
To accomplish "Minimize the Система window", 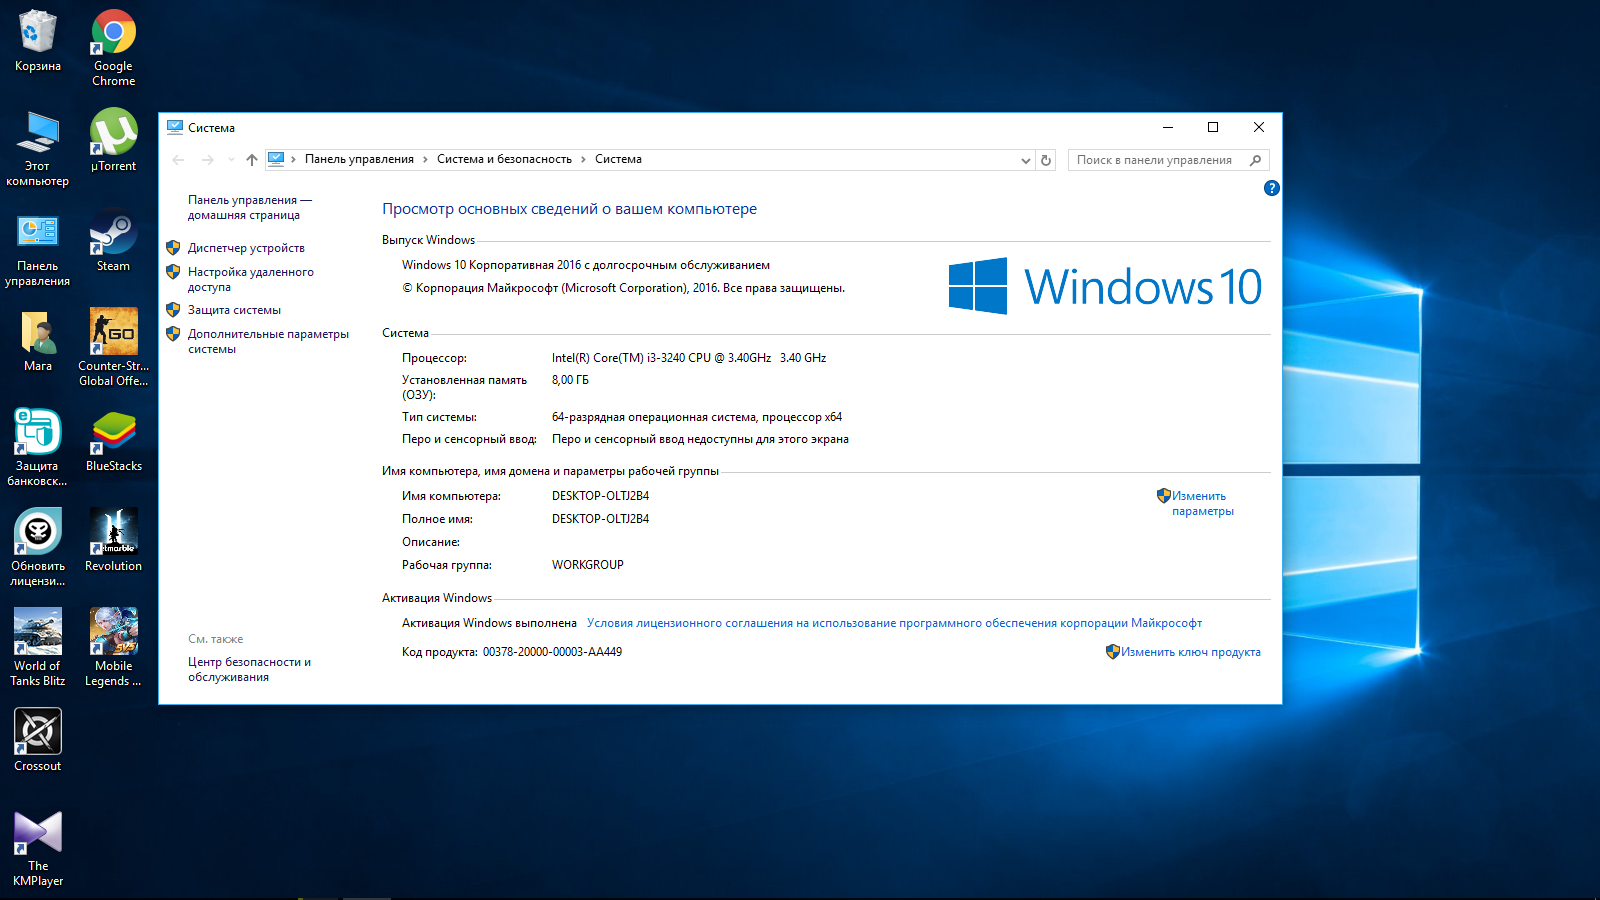I will [x=1167, y=127].
